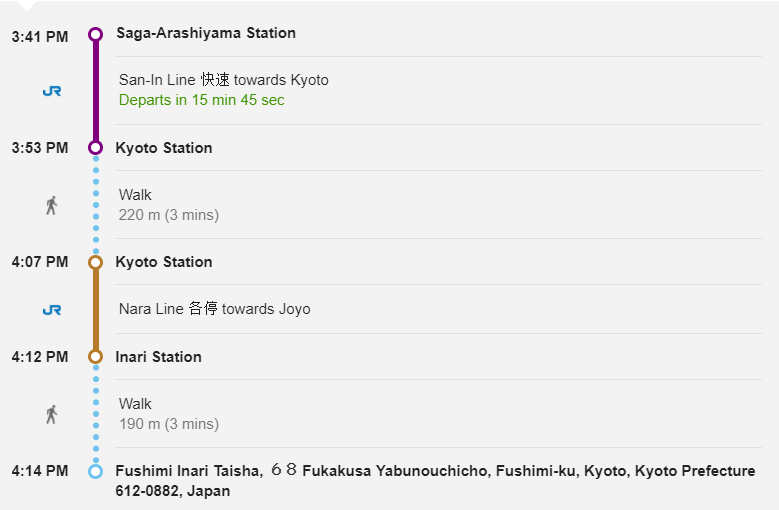Click the walking icon for the 220 m walk

point(52,205)
